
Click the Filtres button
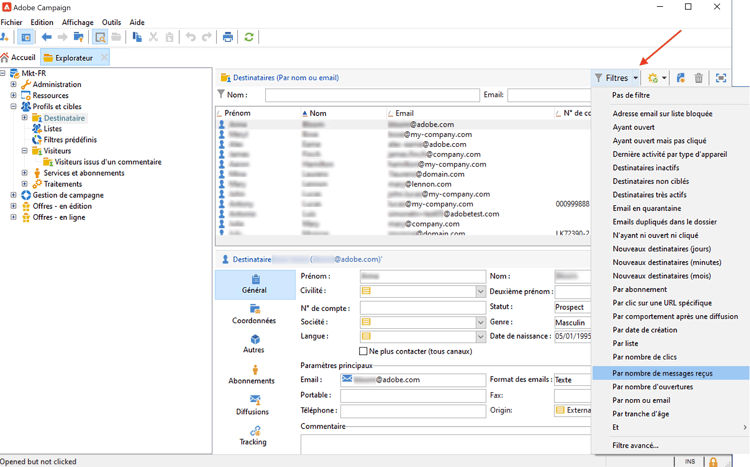[x=616, y=78]
